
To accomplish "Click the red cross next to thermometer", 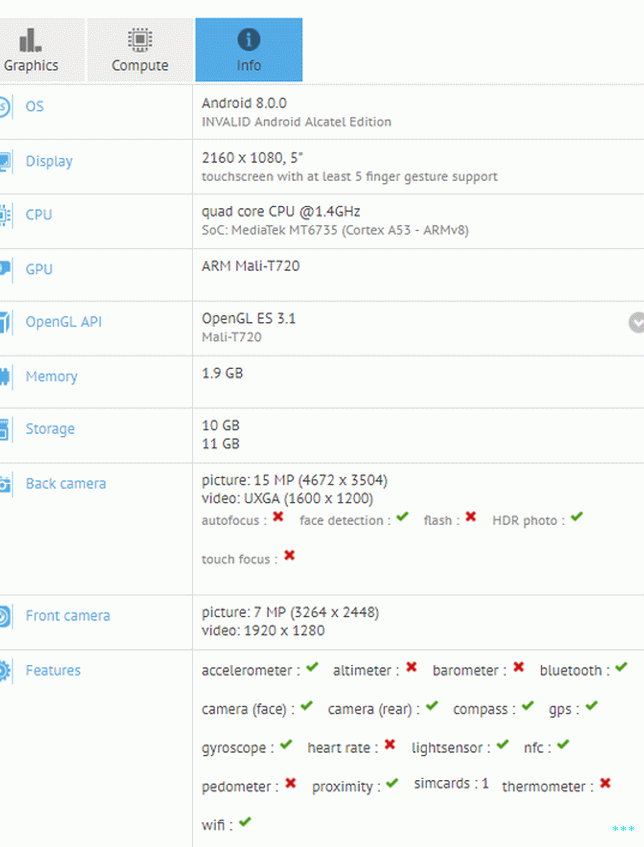I will click(x=605, y=783).
